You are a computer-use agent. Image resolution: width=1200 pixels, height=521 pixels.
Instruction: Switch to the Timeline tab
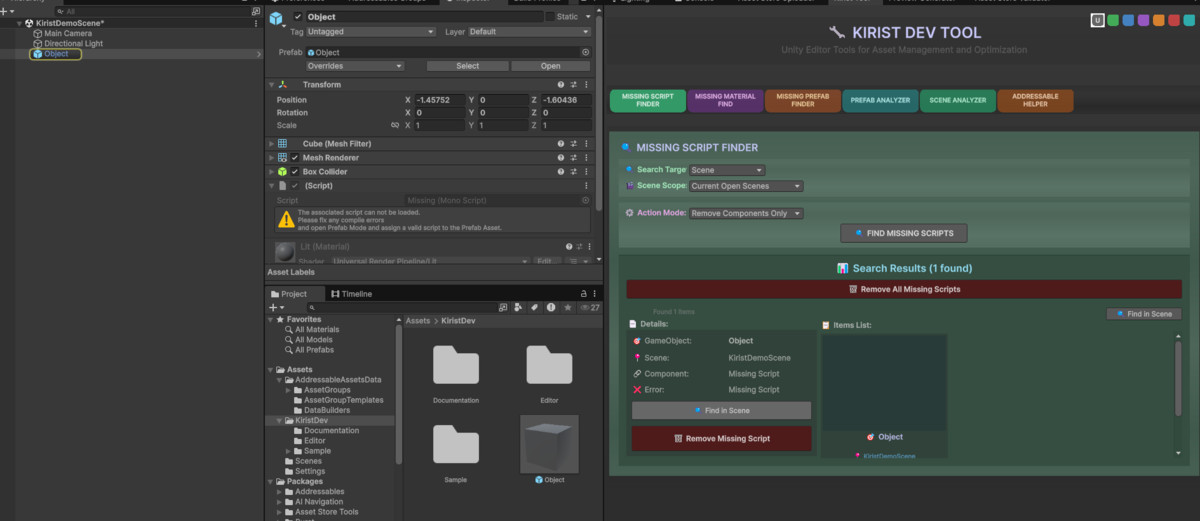(351, 294)
